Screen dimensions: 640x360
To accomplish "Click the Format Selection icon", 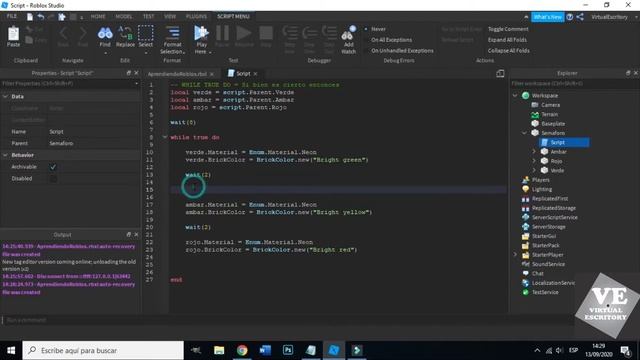I will (x=173, y=33).
